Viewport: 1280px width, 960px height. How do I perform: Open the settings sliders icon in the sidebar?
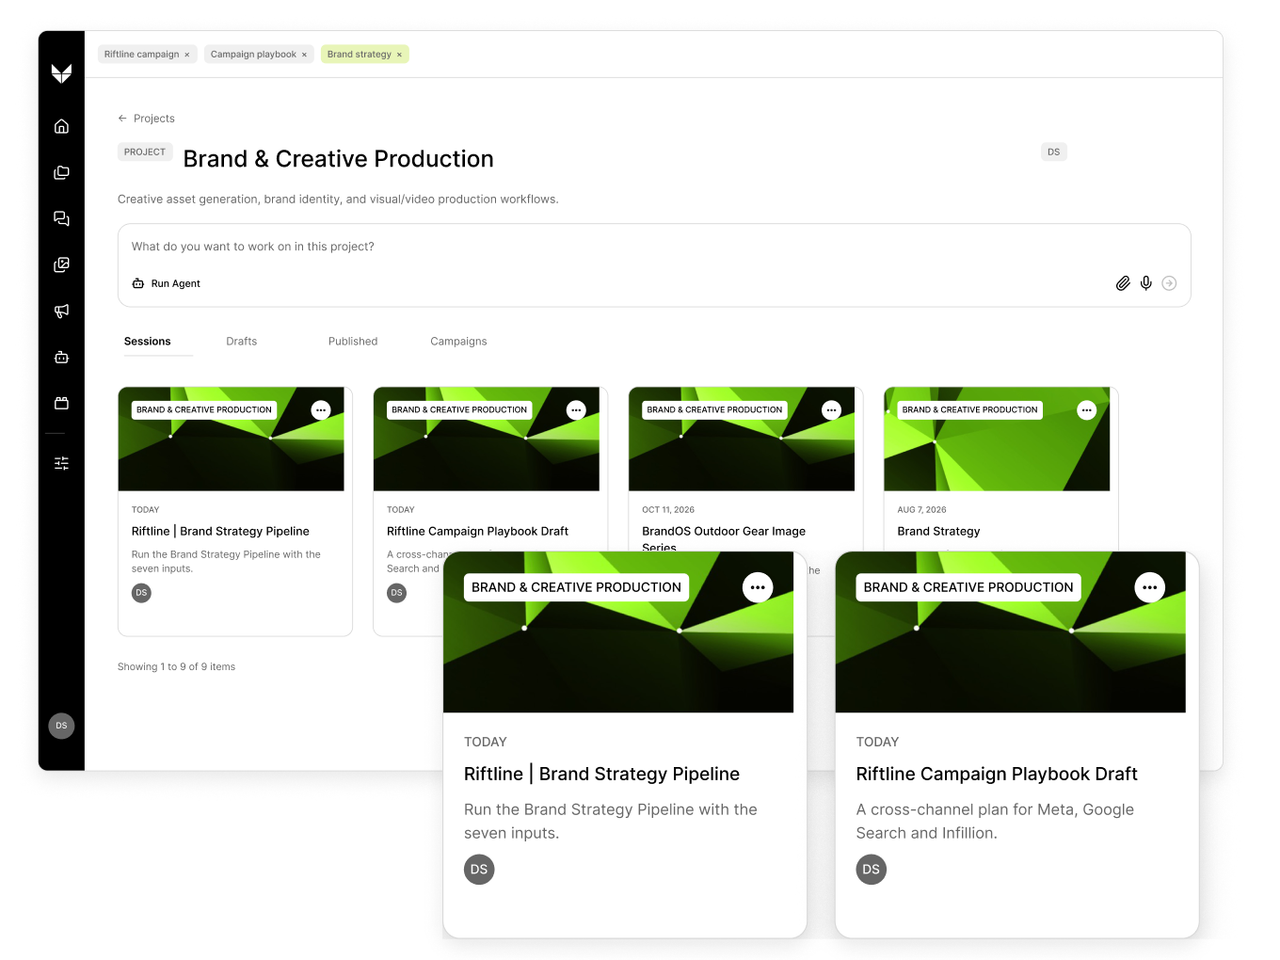coord(61,463)
